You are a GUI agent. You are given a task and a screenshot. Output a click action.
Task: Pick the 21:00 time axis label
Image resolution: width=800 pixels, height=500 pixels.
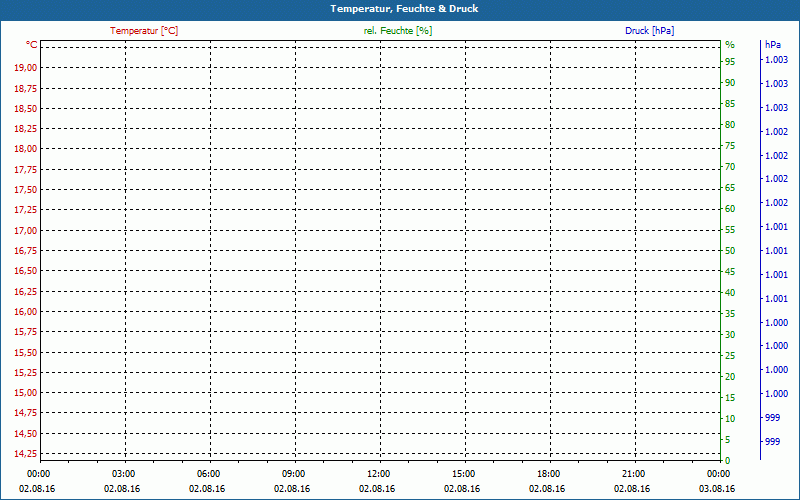click(633, 473)
